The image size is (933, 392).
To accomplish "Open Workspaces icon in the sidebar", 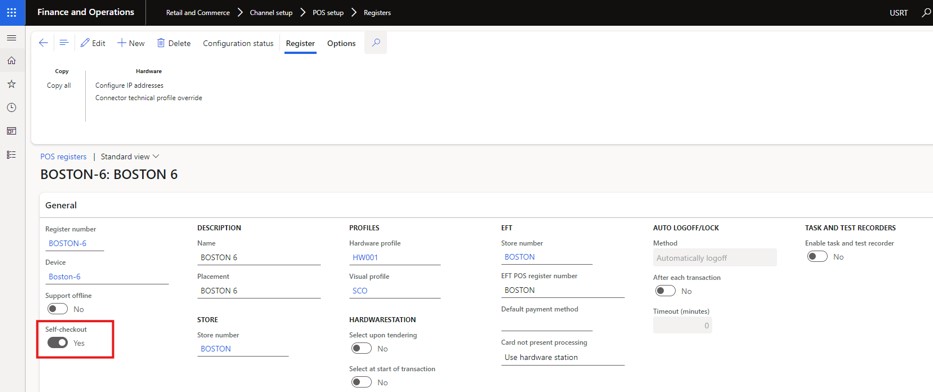I will 11,131.
